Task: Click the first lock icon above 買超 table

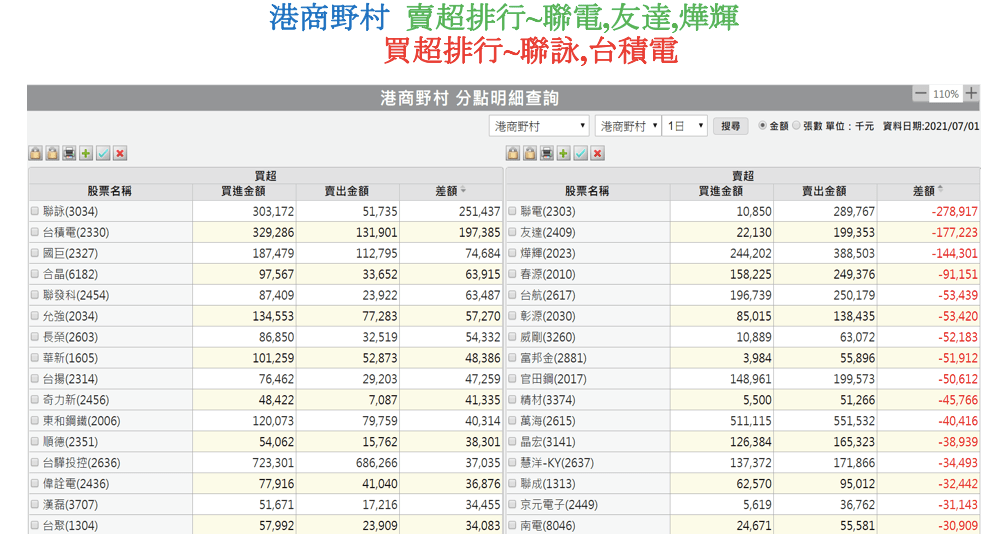Action: (x=35, y=153)
